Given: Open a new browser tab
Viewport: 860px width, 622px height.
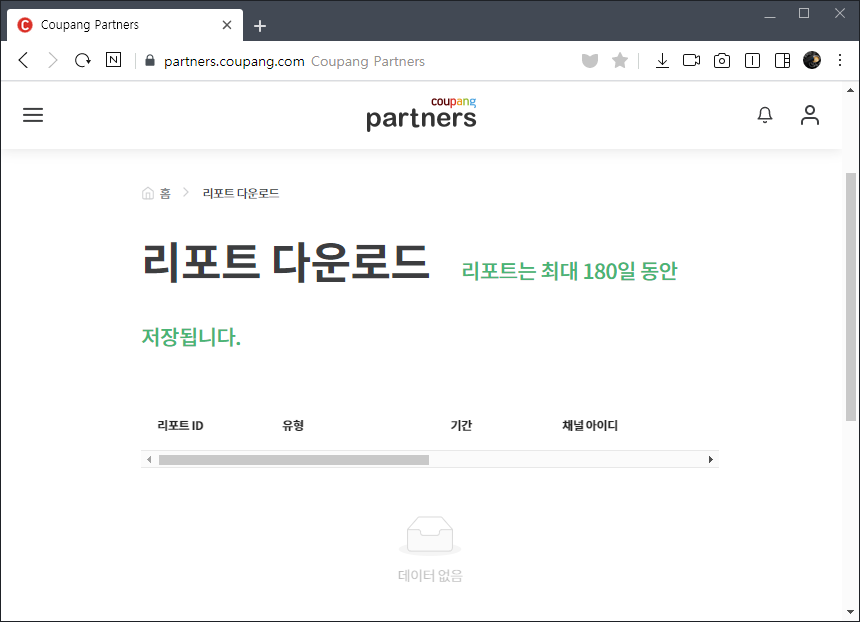Looking at the screenshot, I should point(260,26).
